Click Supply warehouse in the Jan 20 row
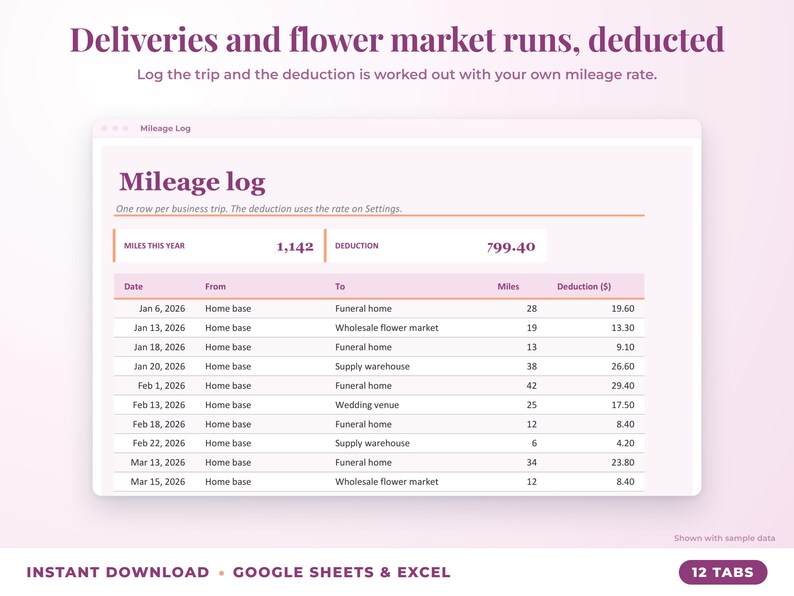Image resolution: width=794 pixels, height=596 pixels. tap(372, 366)
